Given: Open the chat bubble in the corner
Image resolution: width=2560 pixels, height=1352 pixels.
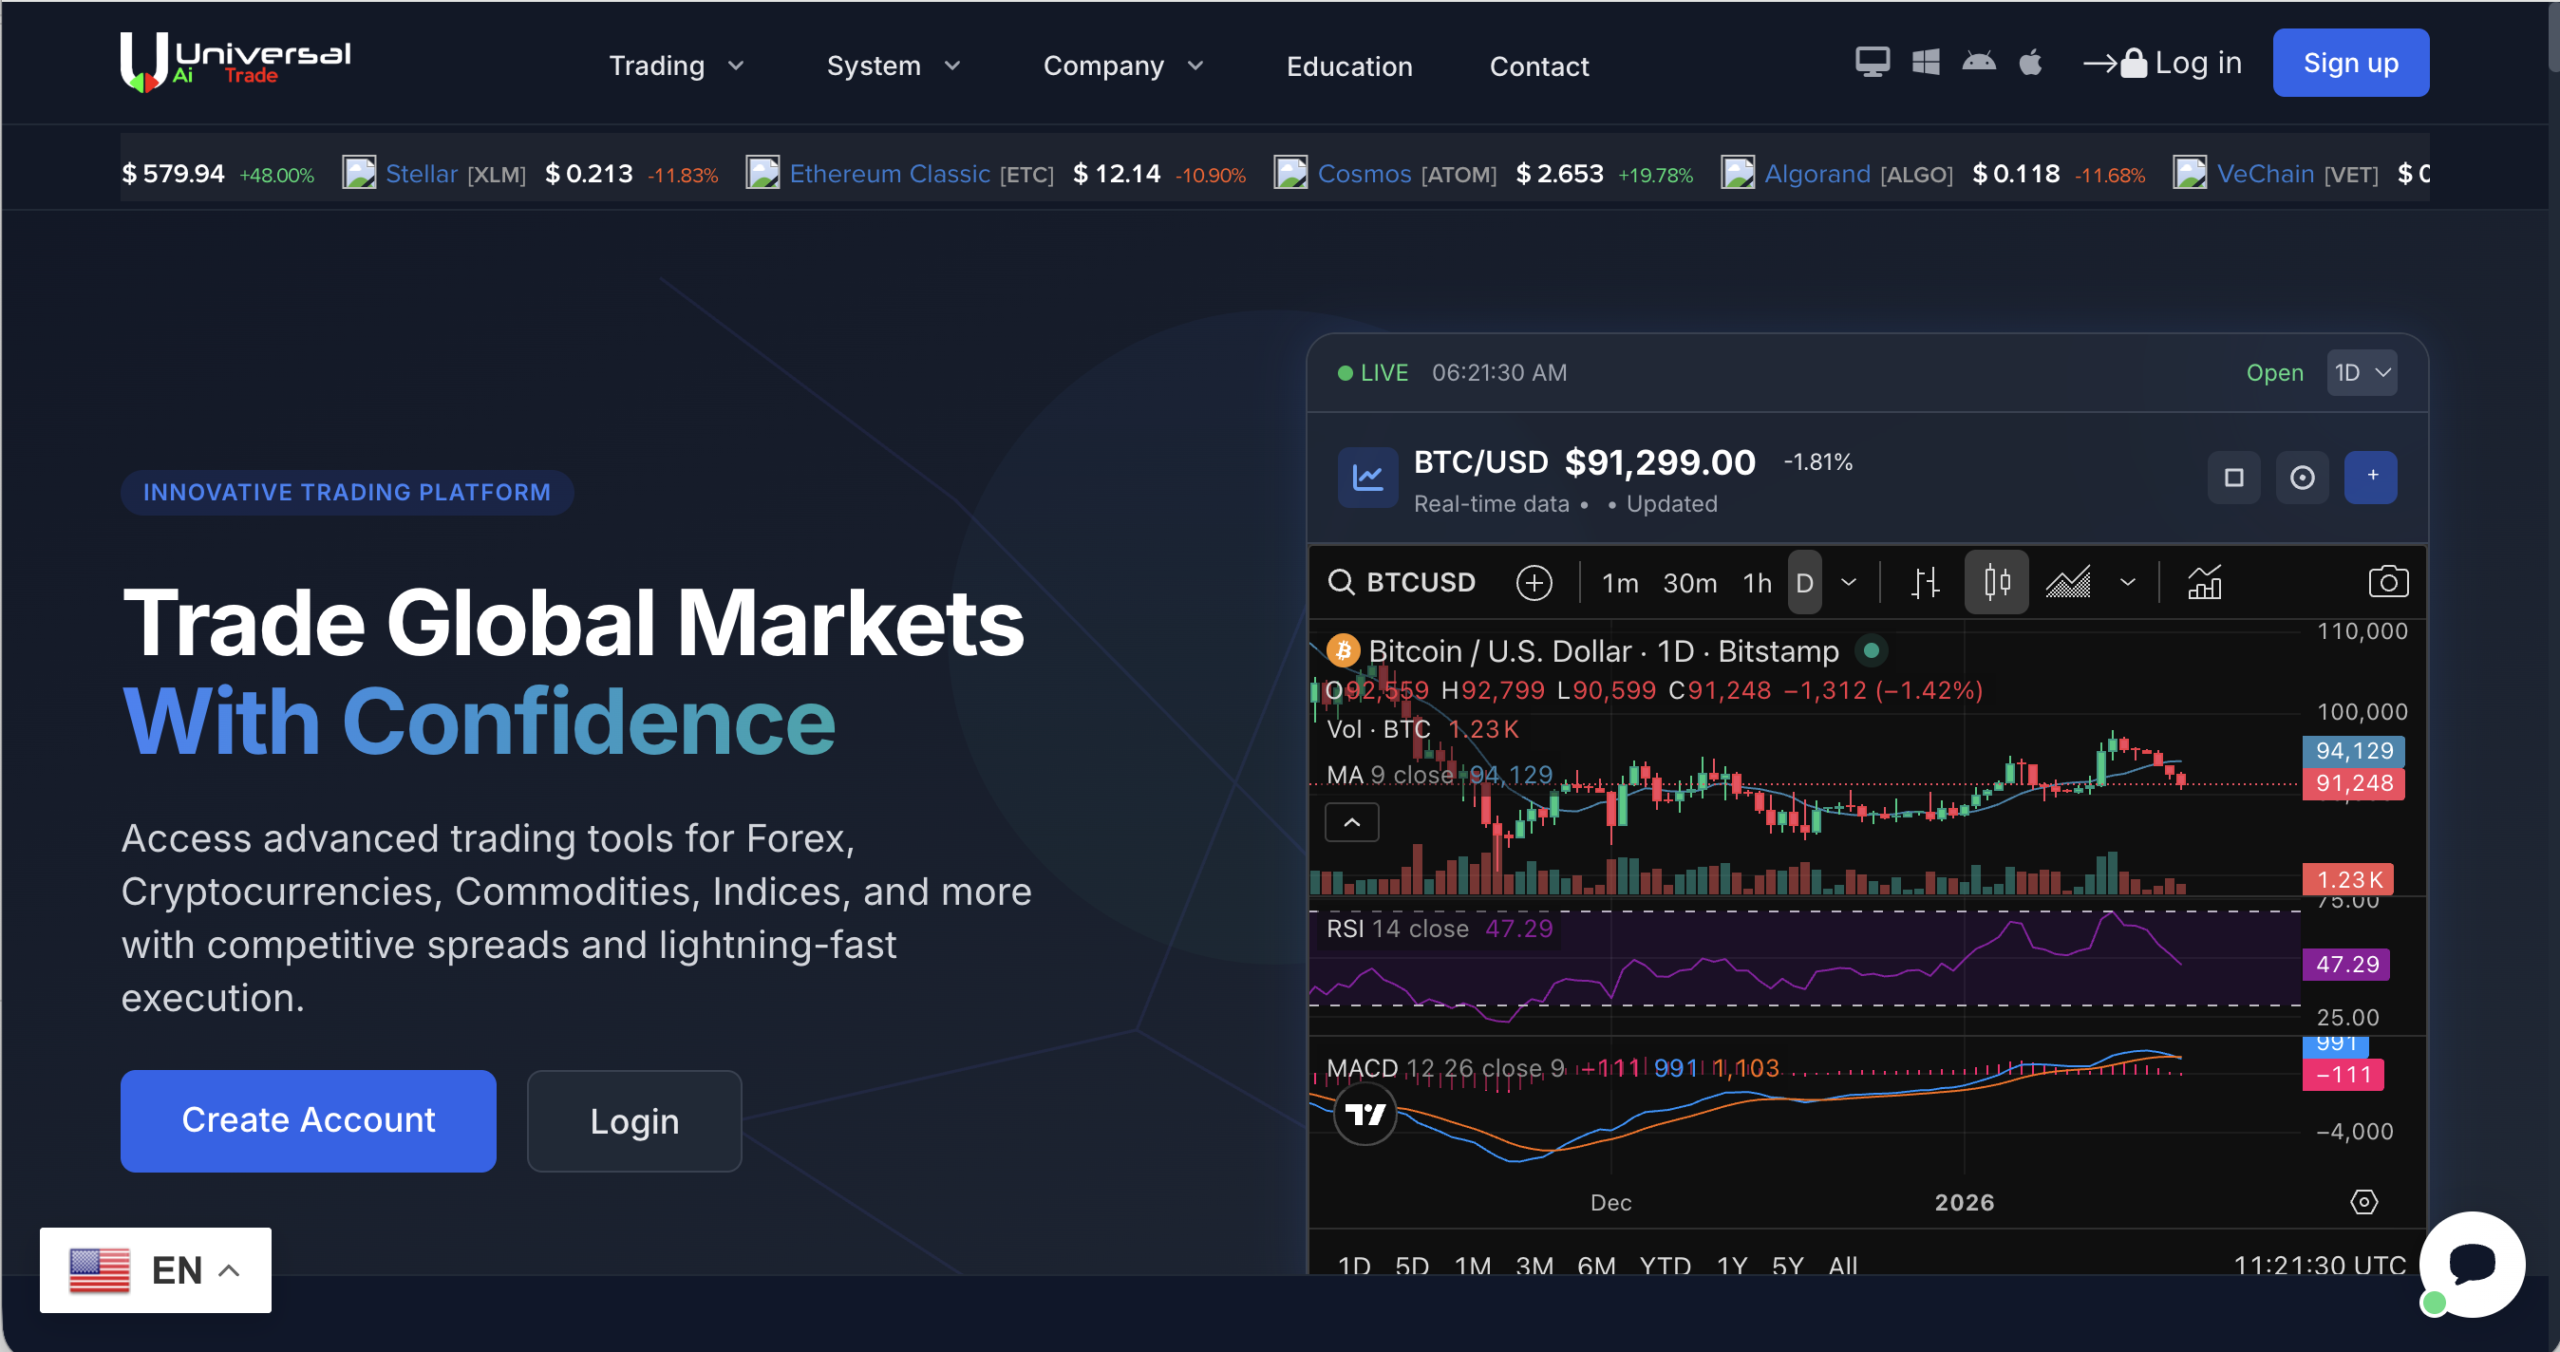Looking at the screenshot, I should pyautogui.click(x=2472, y=1263).
